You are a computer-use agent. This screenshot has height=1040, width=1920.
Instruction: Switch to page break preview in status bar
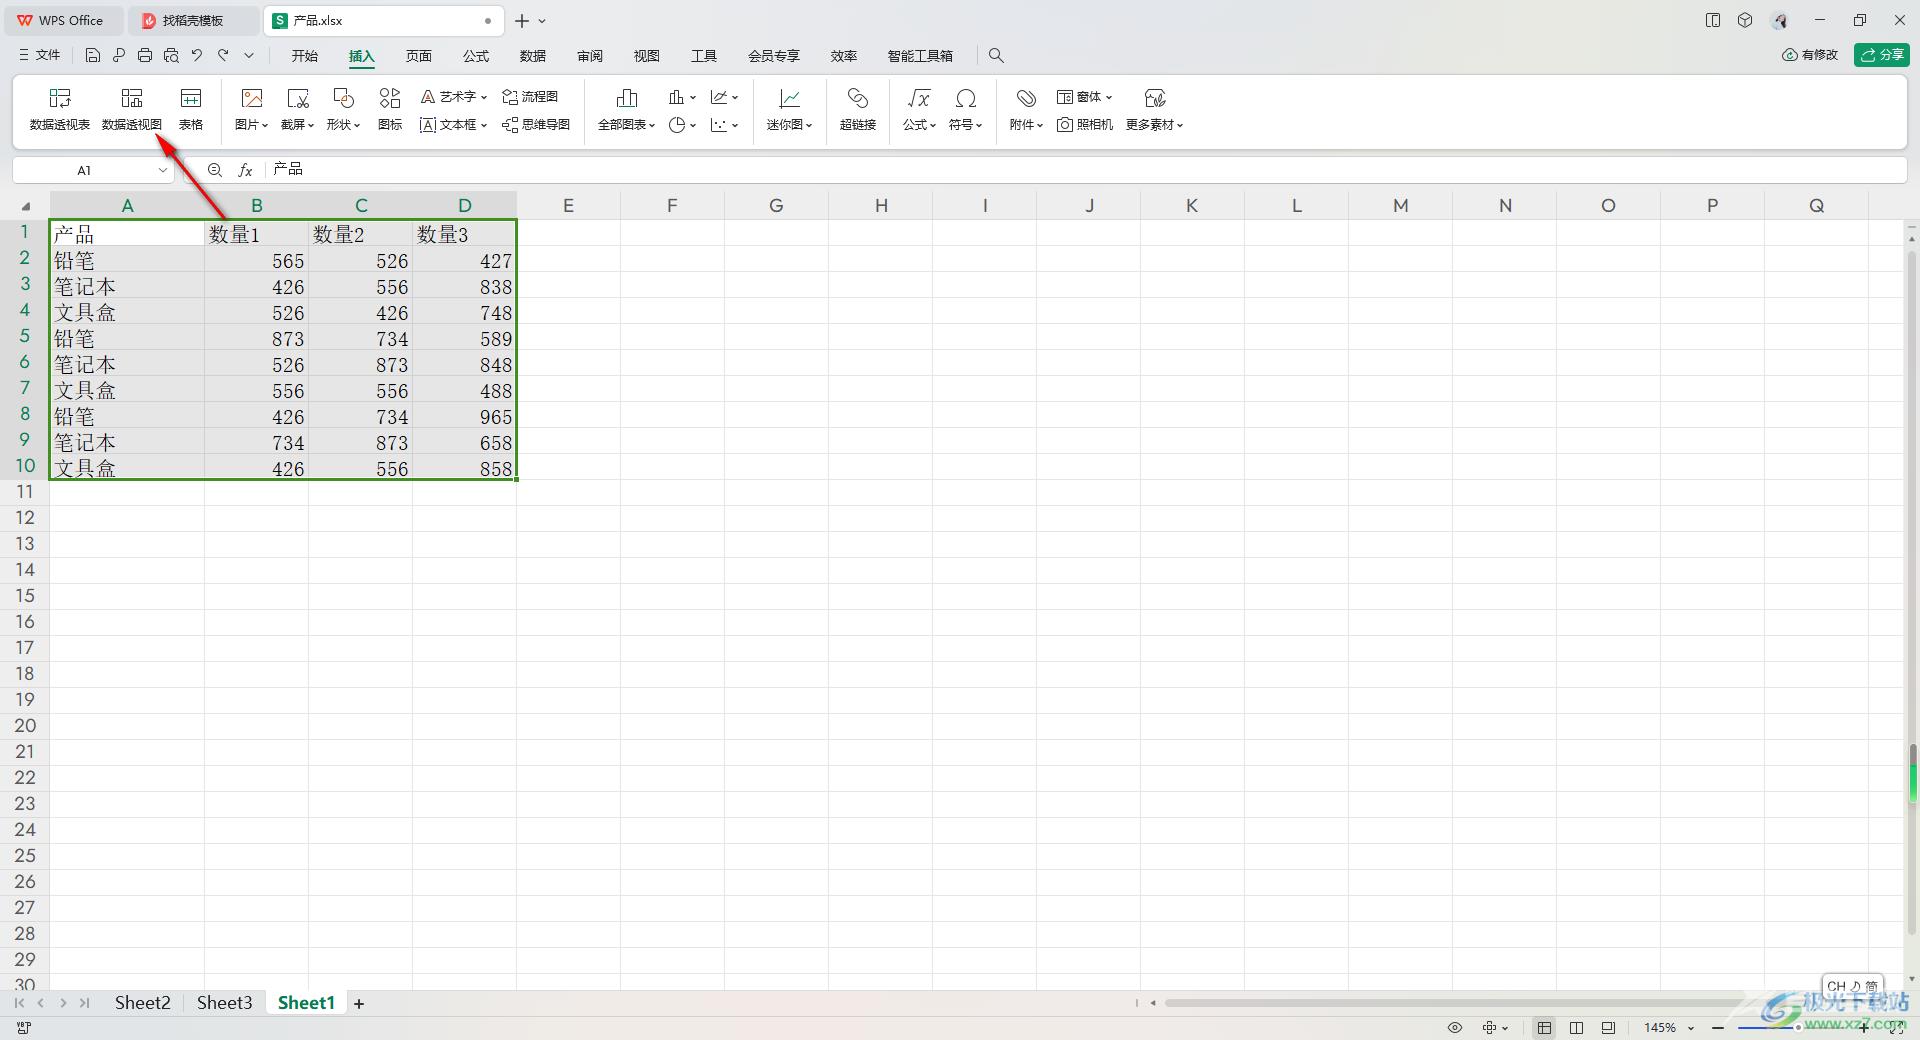coord(1608,1028)
